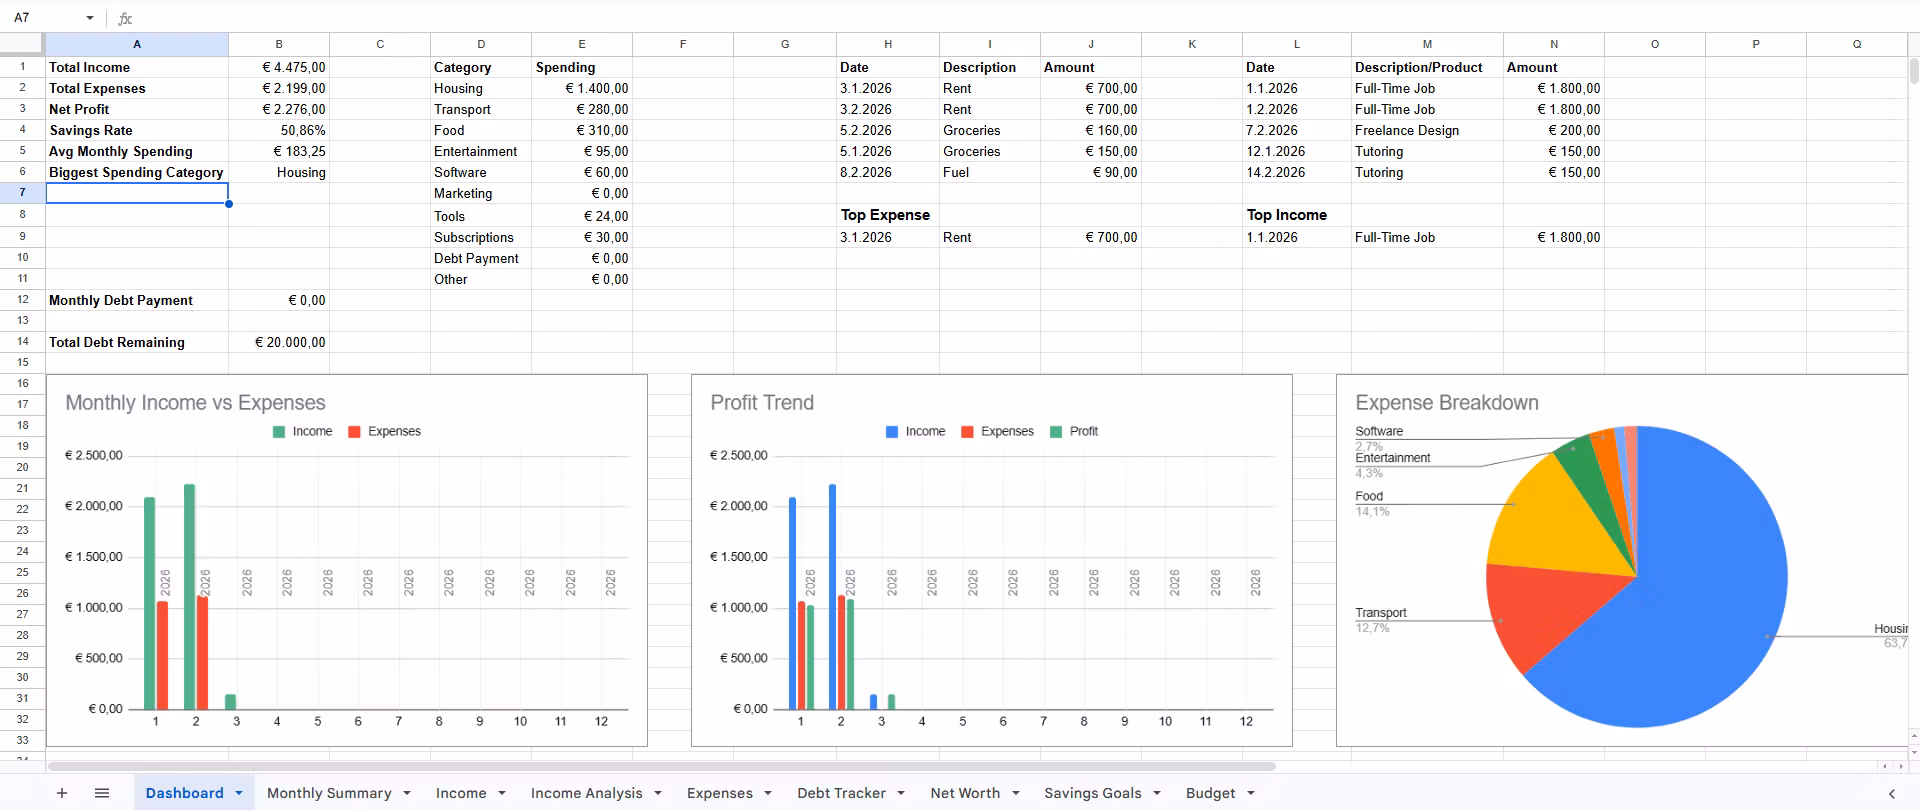This screenshot has width=1920, height=810.
Task: Select row 12 header
Action: 22,299
